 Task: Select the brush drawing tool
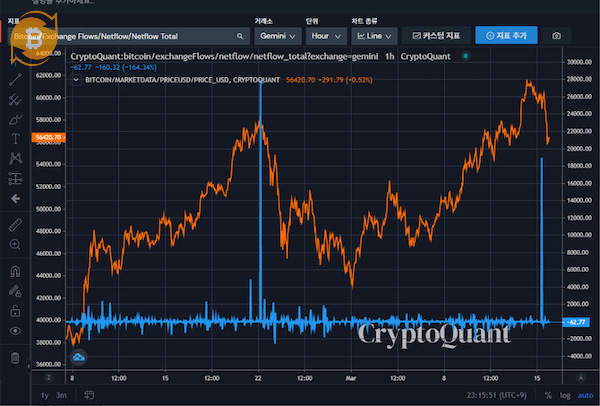point(15,119)
